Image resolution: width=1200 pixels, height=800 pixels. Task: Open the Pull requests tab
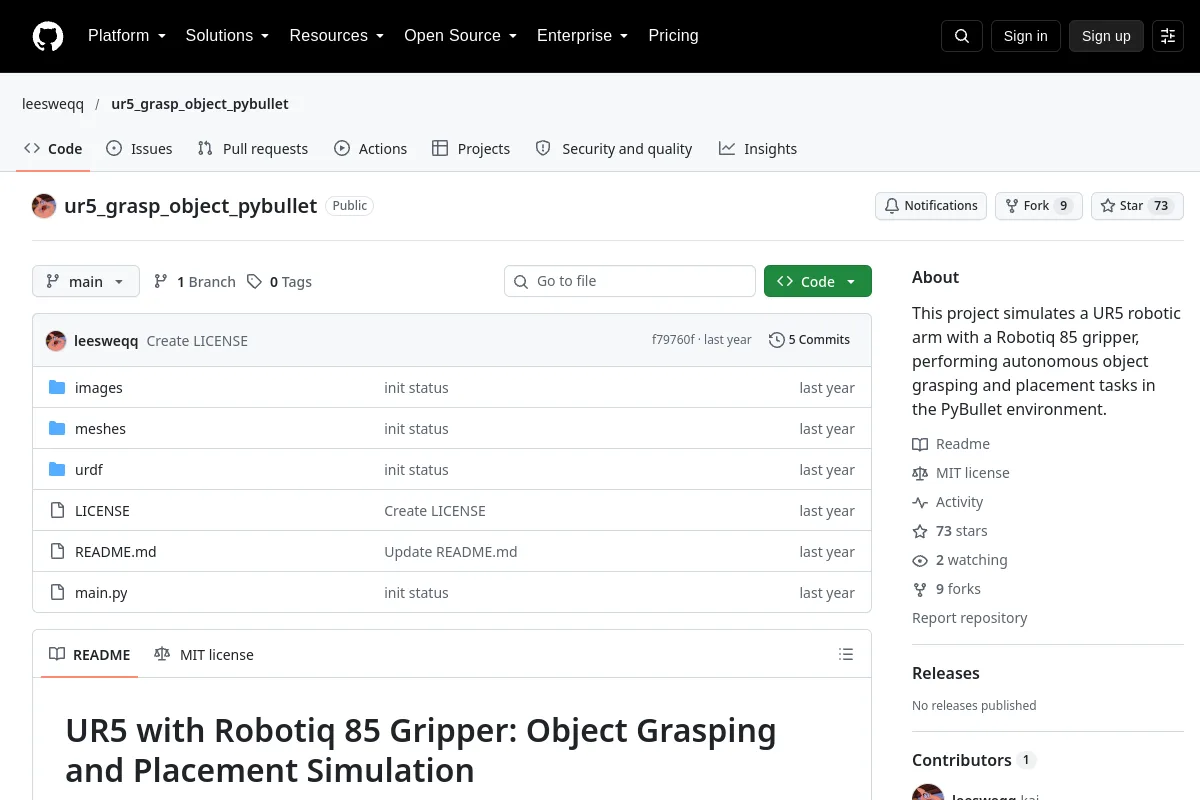(253, 149)
